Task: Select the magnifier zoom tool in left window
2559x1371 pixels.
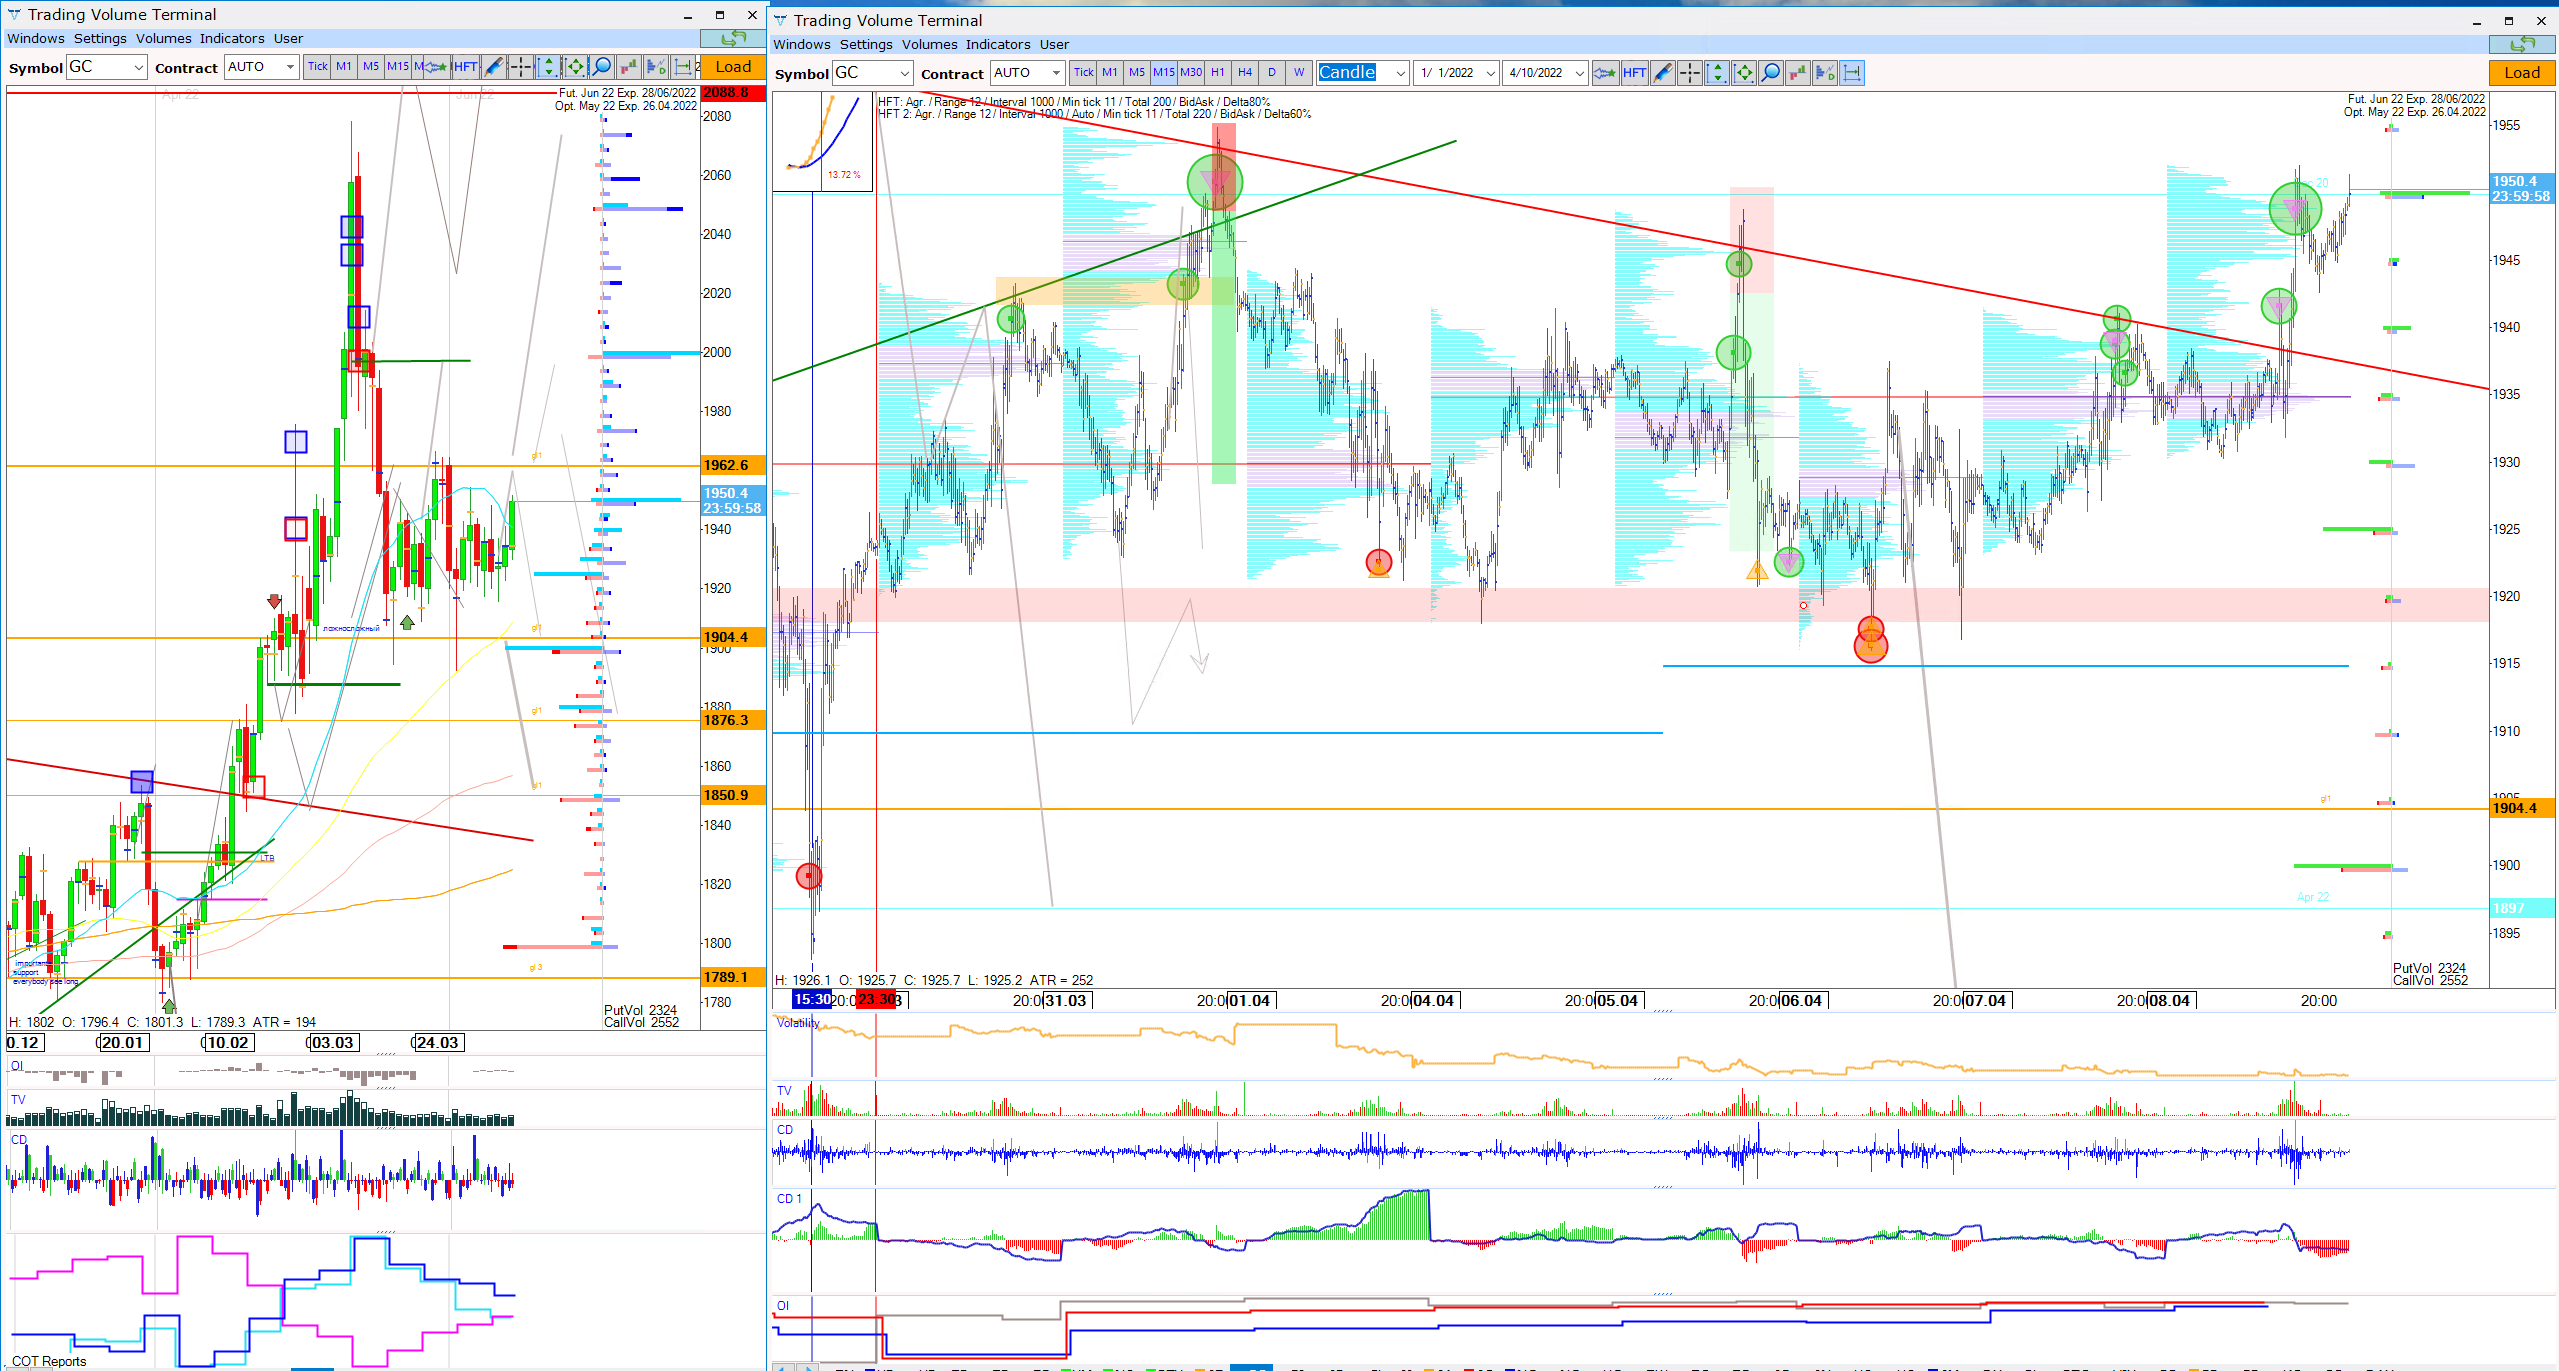Action: tap(602, 67)
